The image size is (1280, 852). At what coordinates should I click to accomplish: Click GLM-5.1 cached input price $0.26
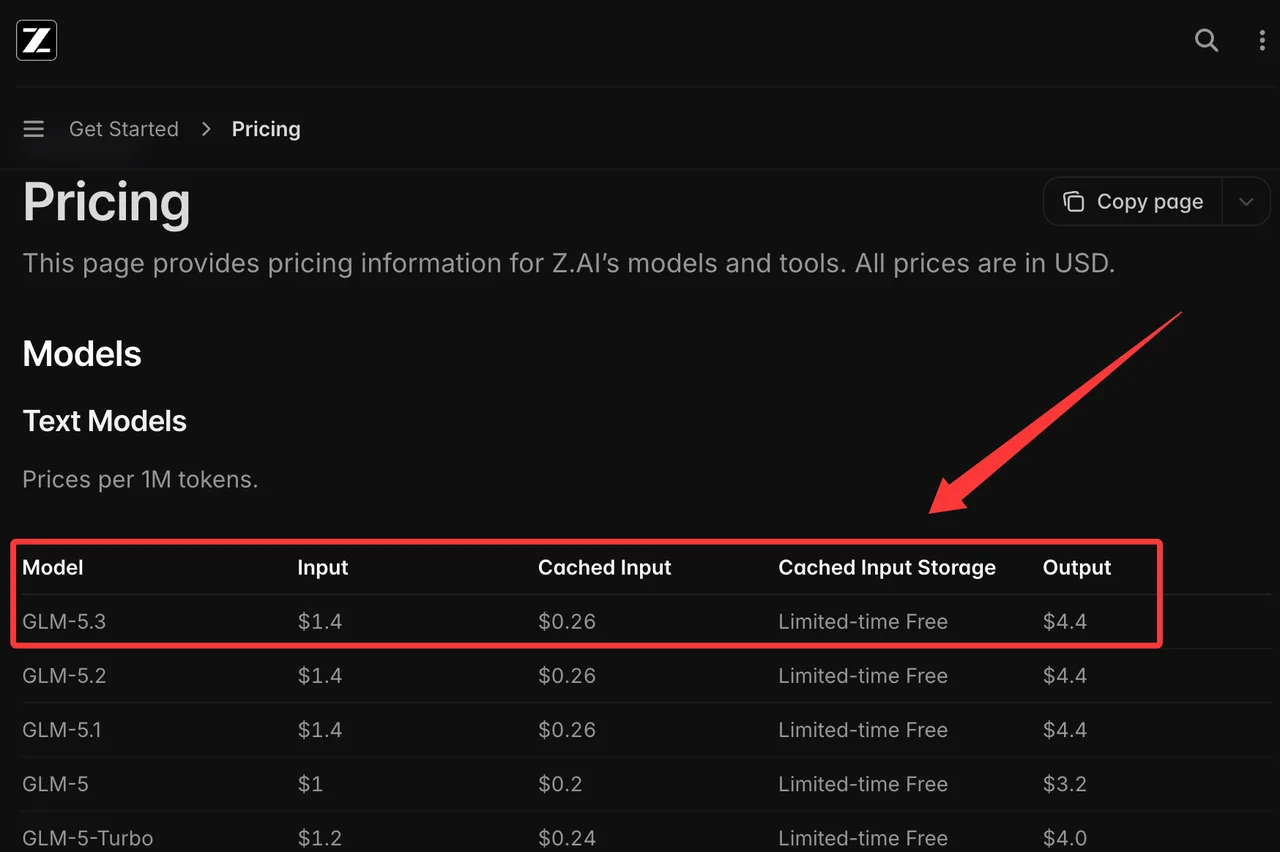coord(567,730)
